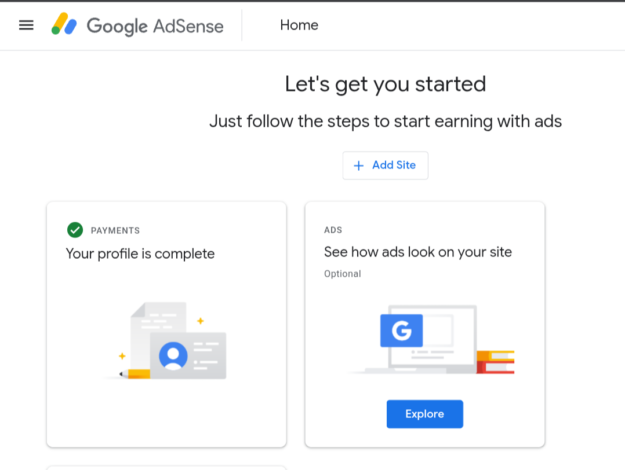This screenshot has width=625, height=470.
Task: Click the 'Let's get you started' heading
Action: (385, 84)
